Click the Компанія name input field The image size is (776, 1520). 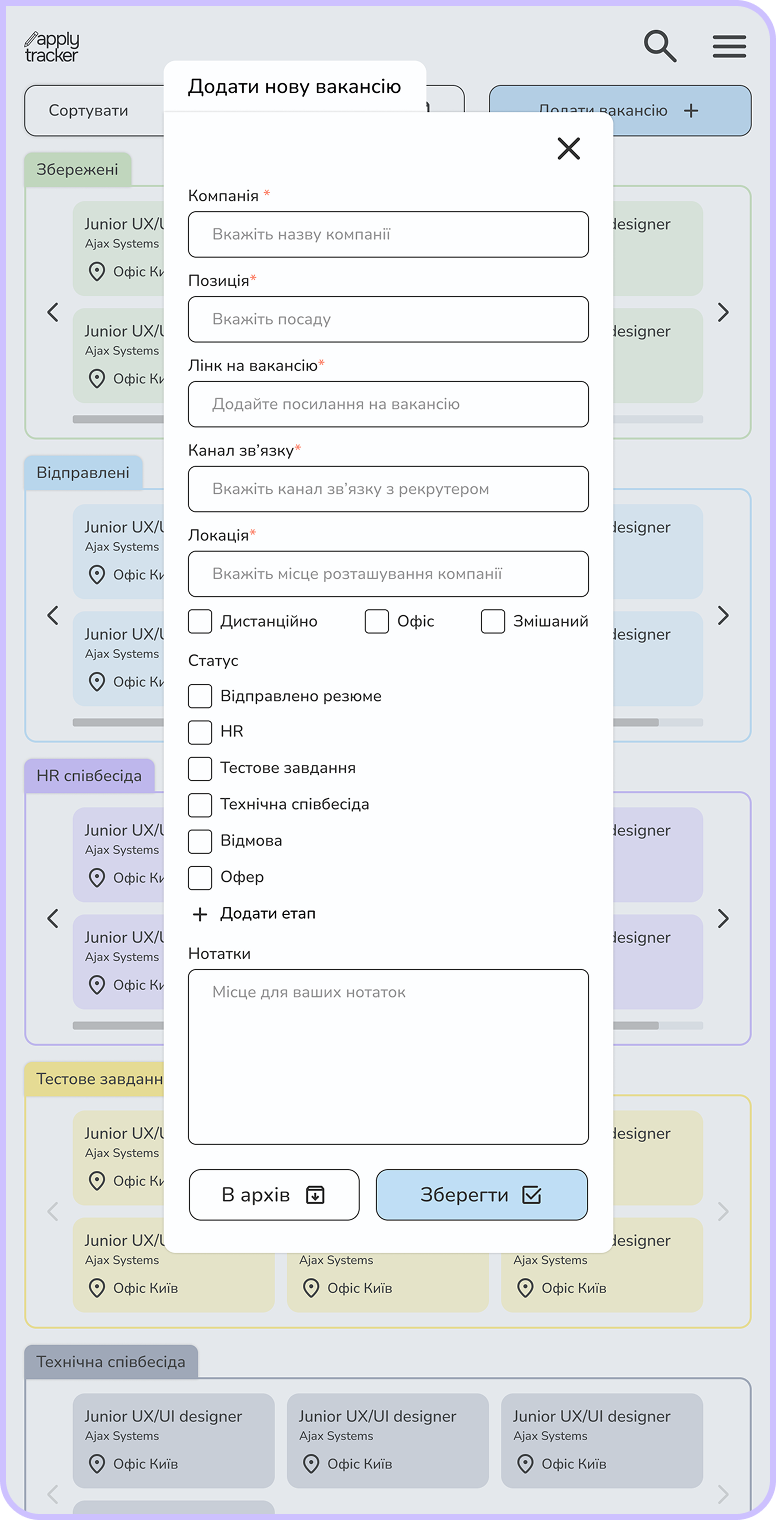tap(388, 234)
